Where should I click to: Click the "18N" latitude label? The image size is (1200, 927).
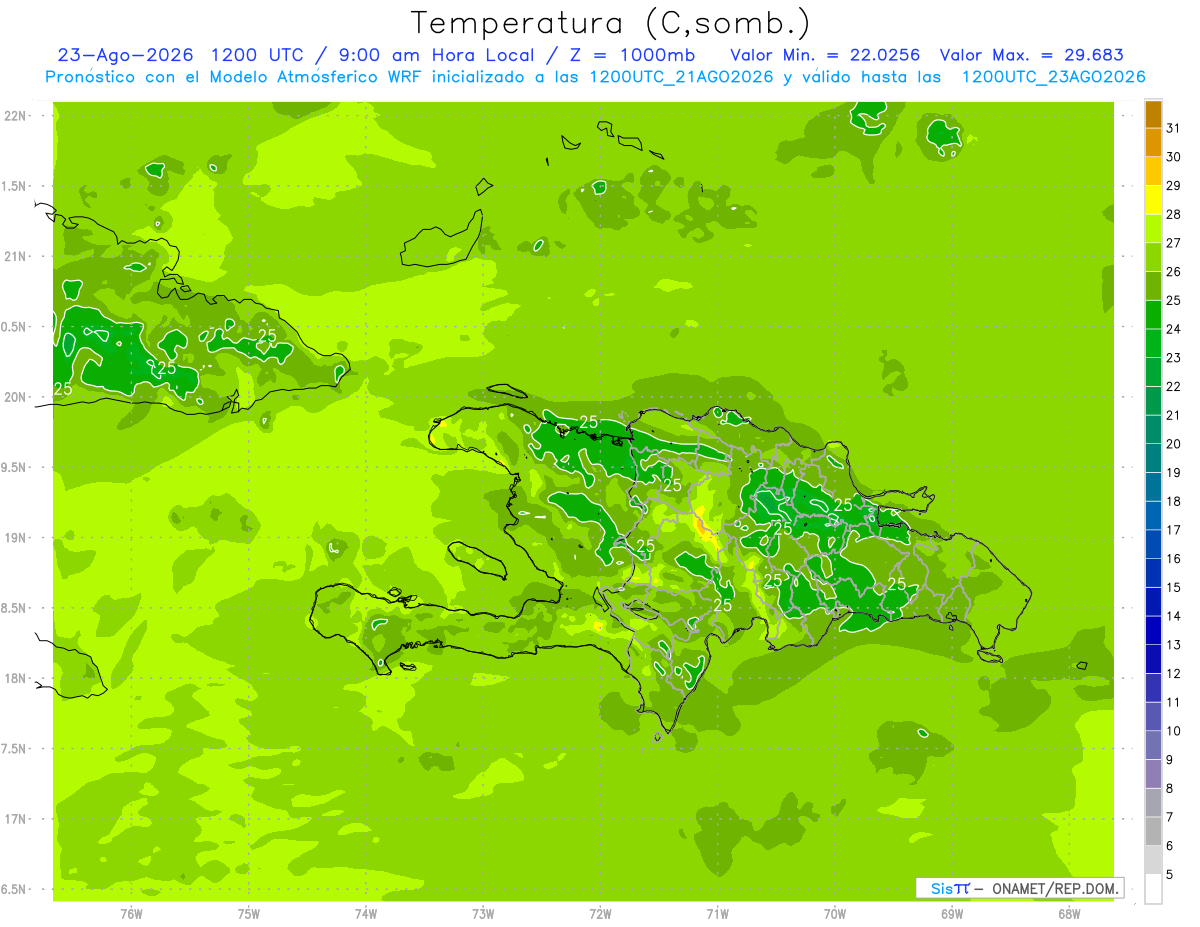[17, 678]
